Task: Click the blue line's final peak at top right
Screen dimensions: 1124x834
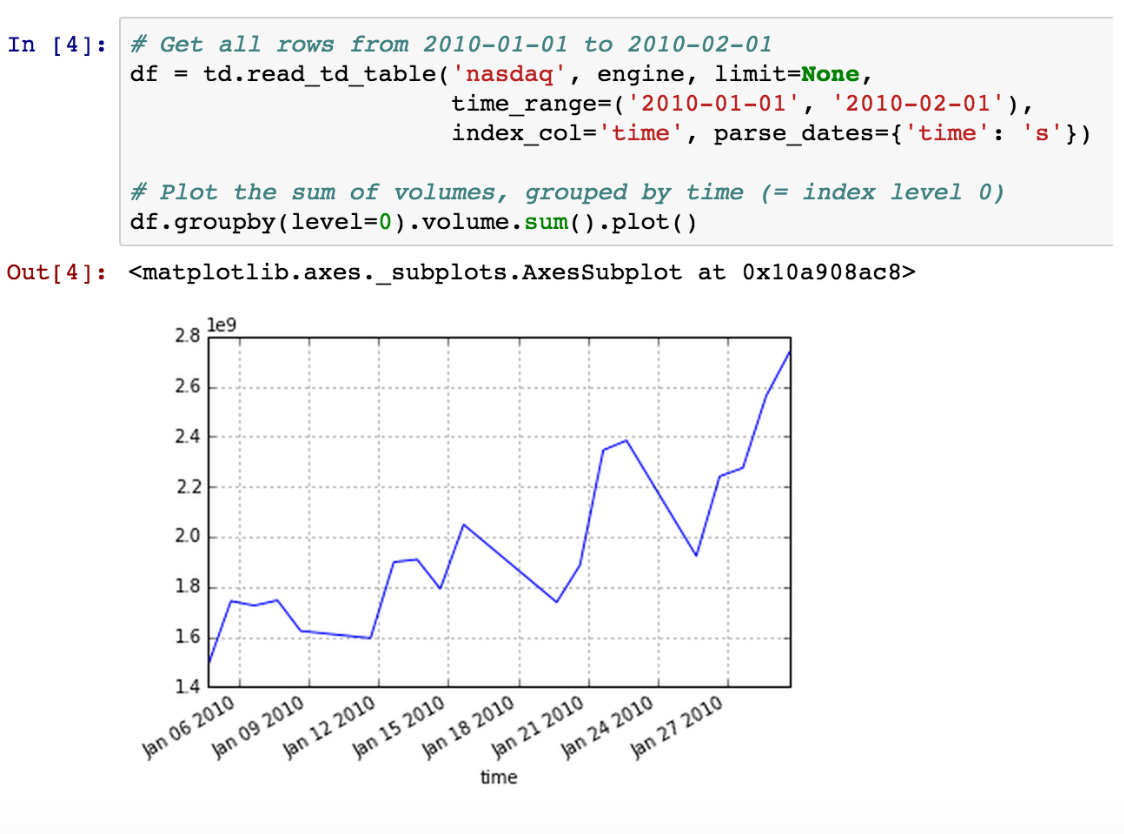Action: tap(788, 353)
